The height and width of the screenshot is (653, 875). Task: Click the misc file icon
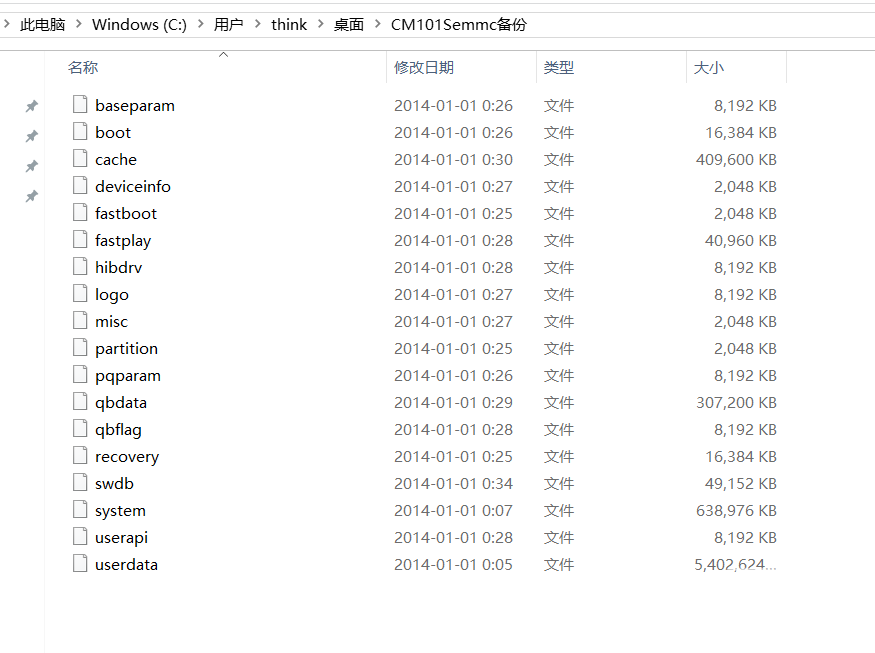click(80, 320)
